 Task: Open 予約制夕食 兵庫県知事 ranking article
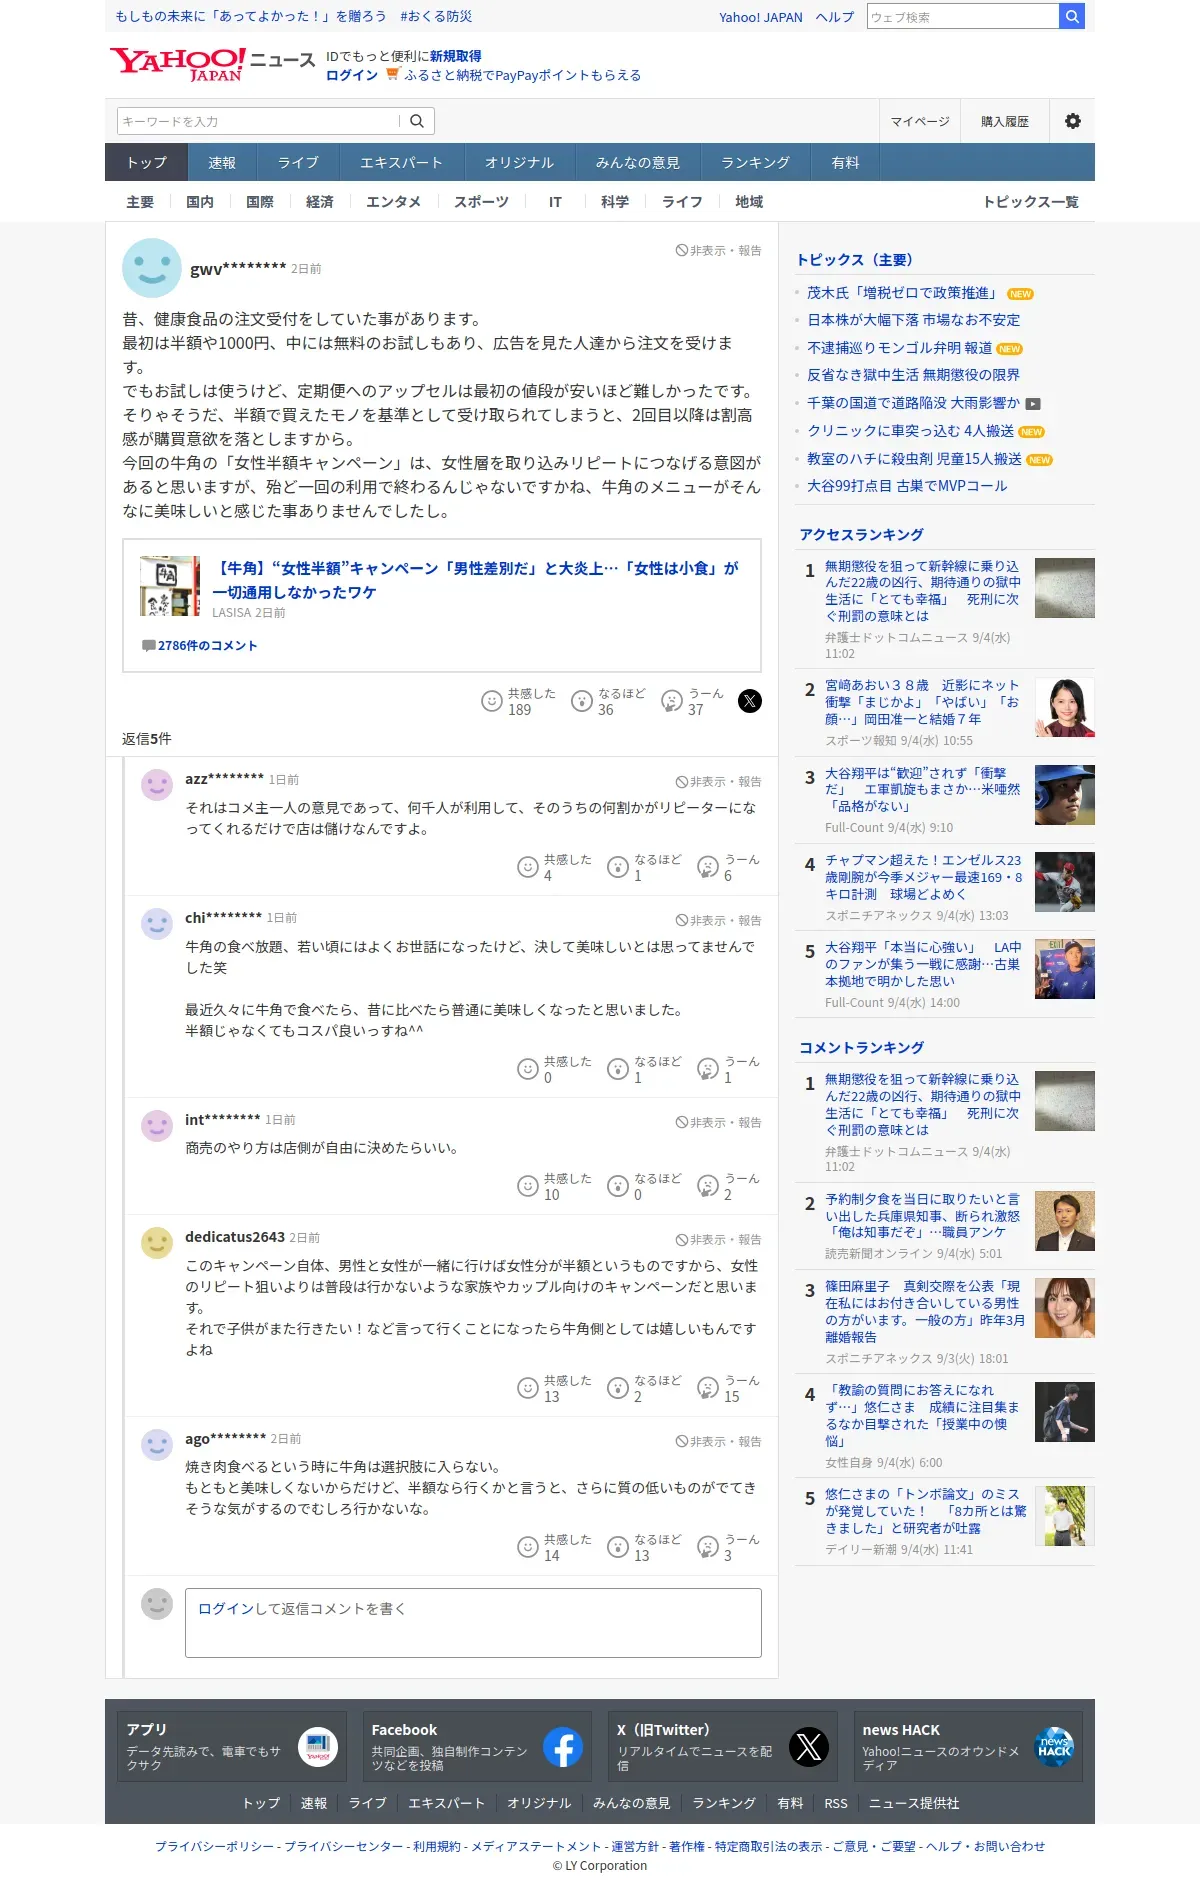click(x=923, y=1216)
